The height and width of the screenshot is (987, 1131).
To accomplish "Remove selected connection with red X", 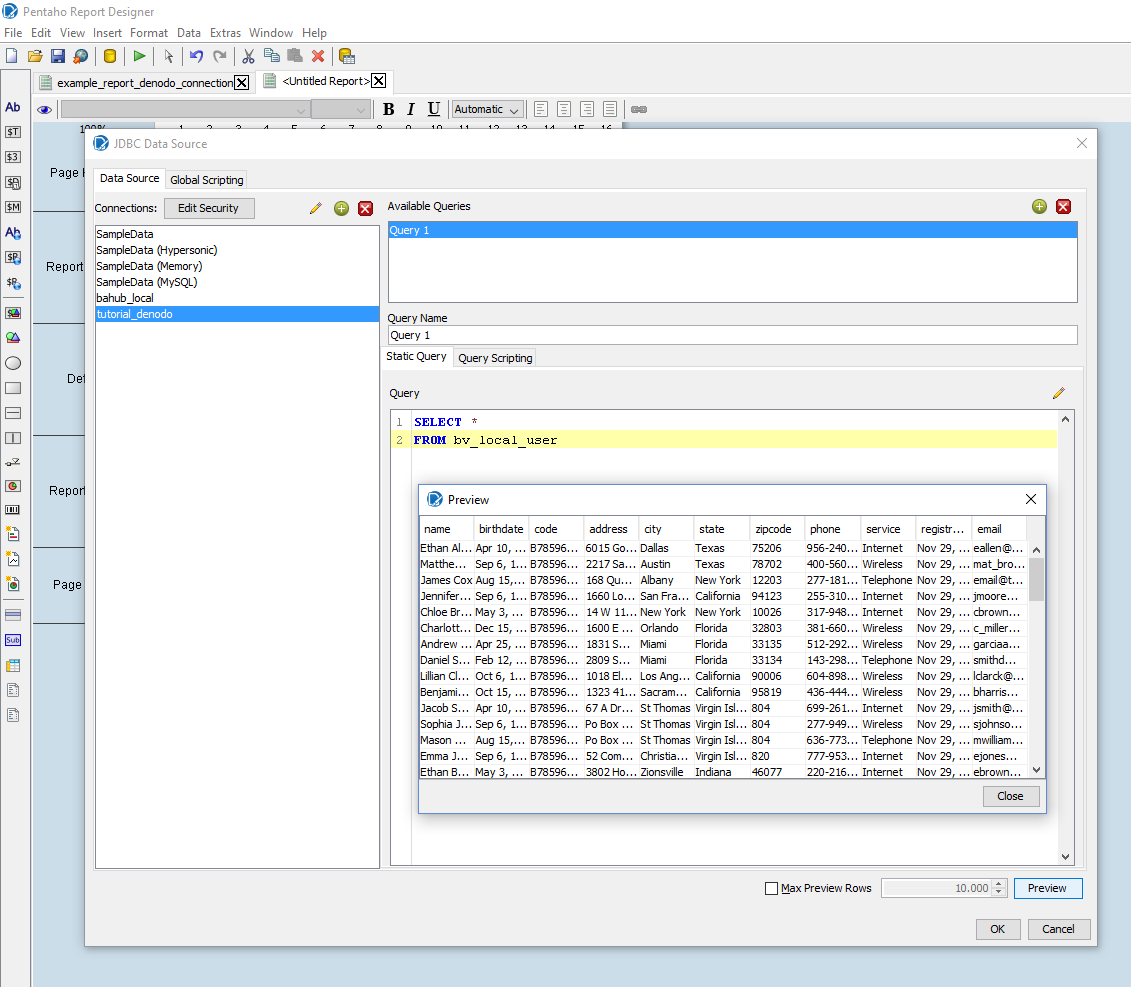I will (x=366, y=208).
